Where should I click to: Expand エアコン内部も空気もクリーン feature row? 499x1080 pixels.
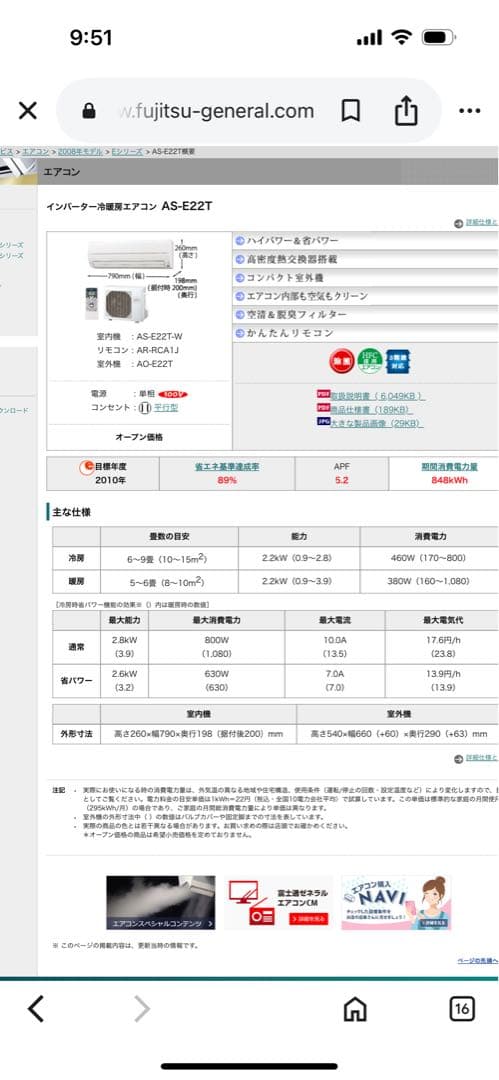[365, 296]
